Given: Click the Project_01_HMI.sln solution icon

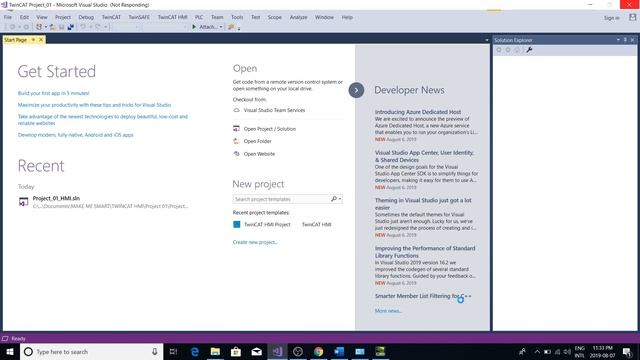Looking at the screenshot, I should click(x=24, y=202).
